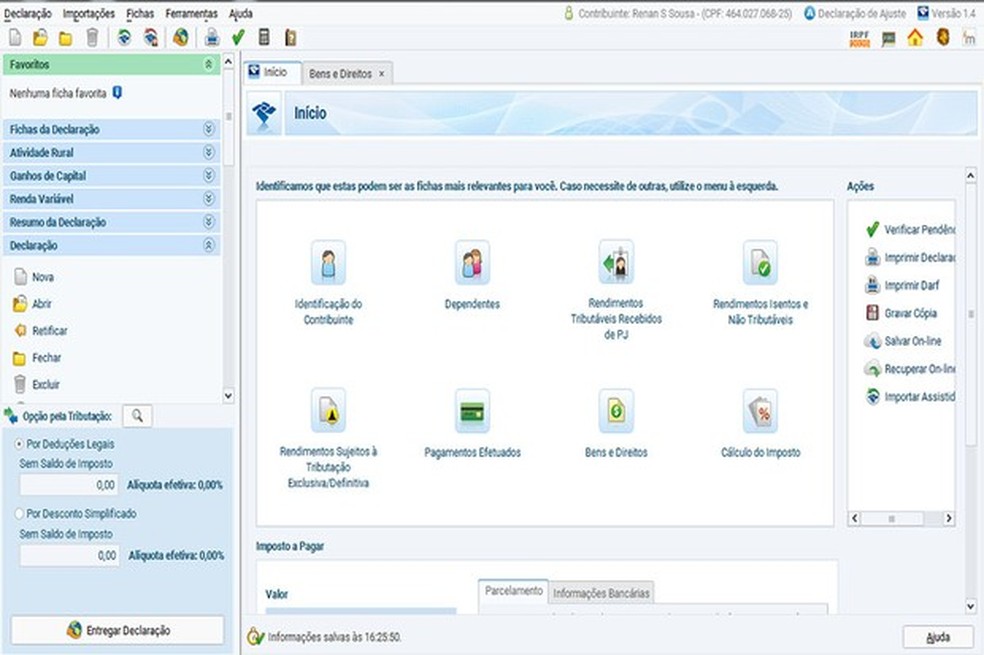Open the Identificação do Contribuinte icon
Viewport: 984px width, 655px height.
328,263
